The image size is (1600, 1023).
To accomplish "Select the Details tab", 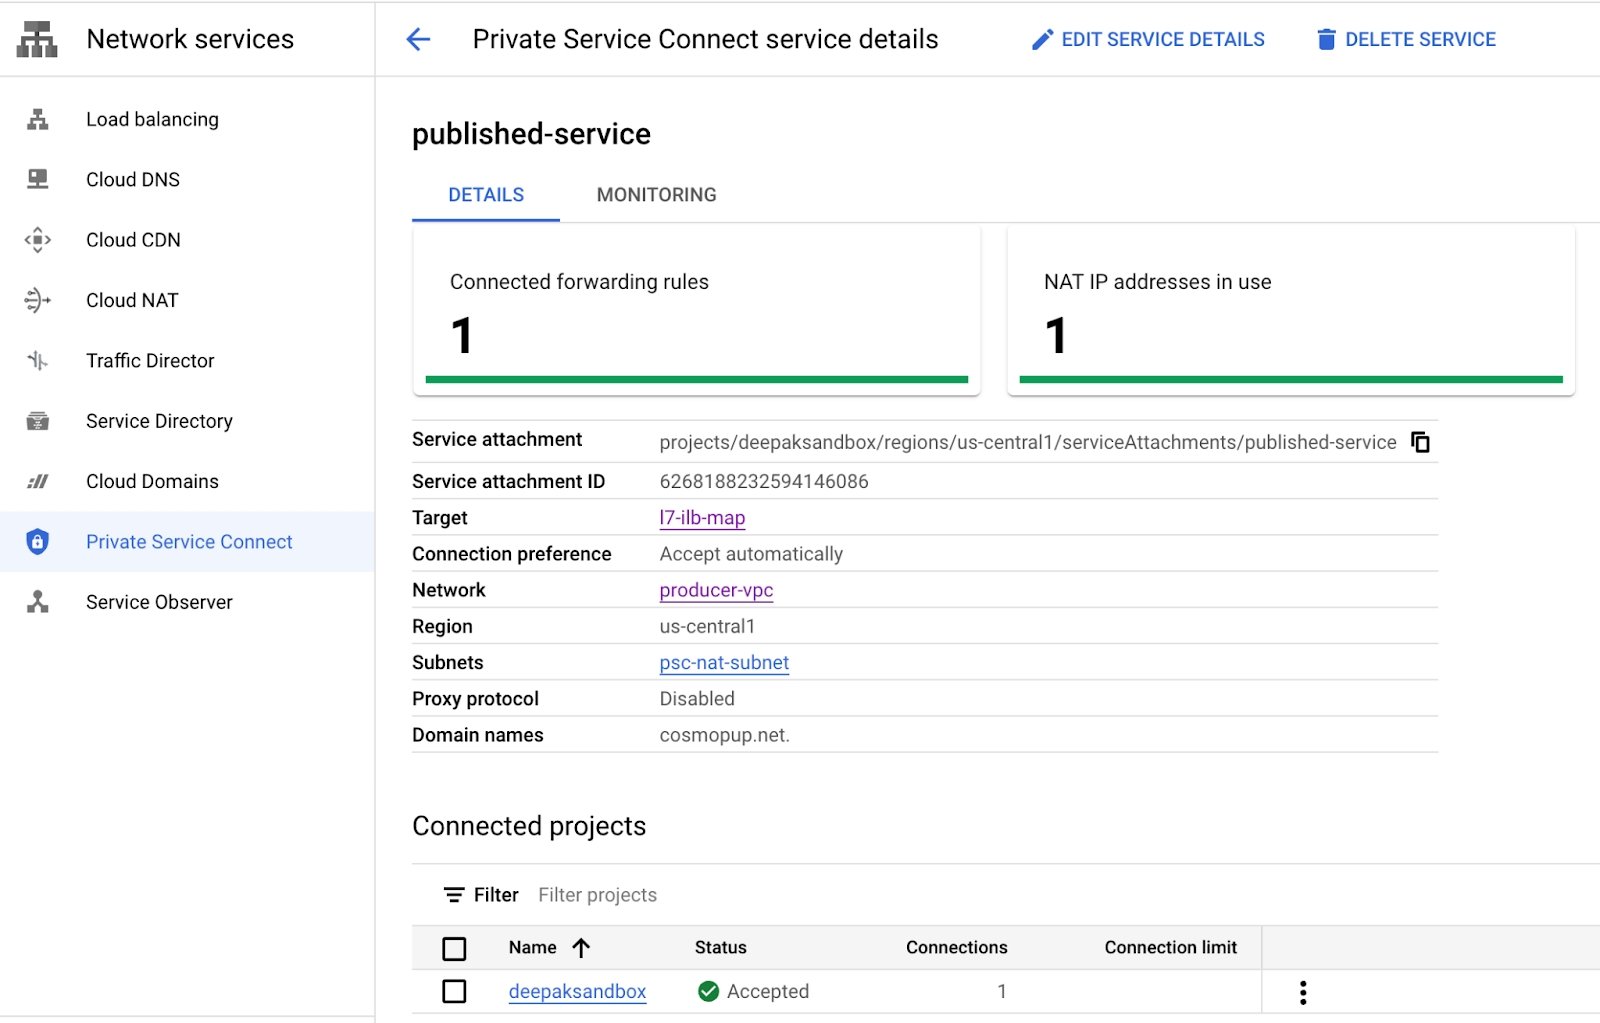I will pos(486,195).
